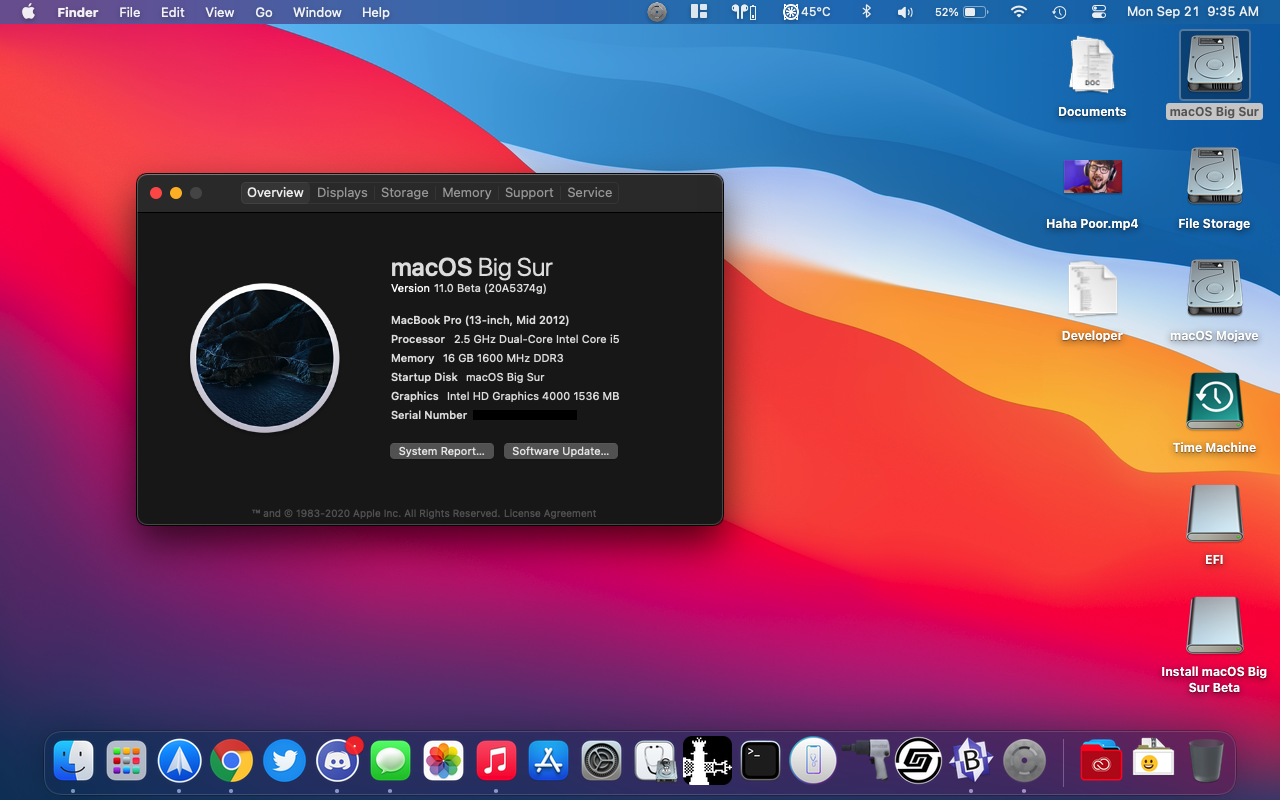This screenshot has height=800, width=1280.
Task: Select the File Storage drive on desktop
Action: [x=1214, y=176]
